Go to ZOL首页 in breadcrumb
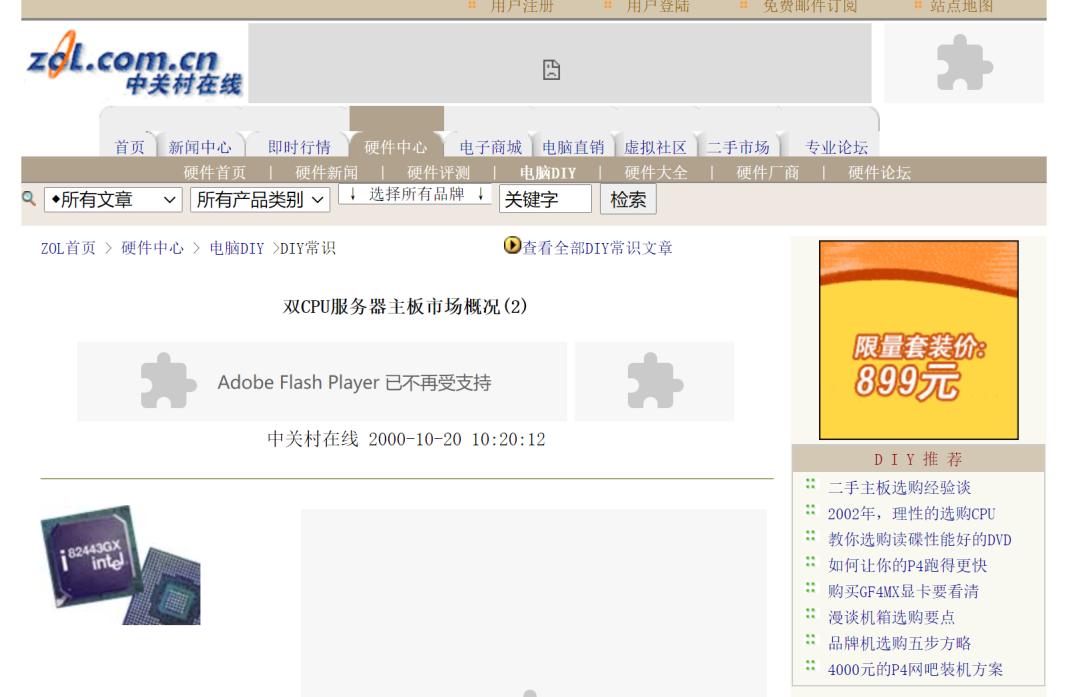Image resolution: width=1080 pixels, height=697 pixels. (x=68, y=248)
